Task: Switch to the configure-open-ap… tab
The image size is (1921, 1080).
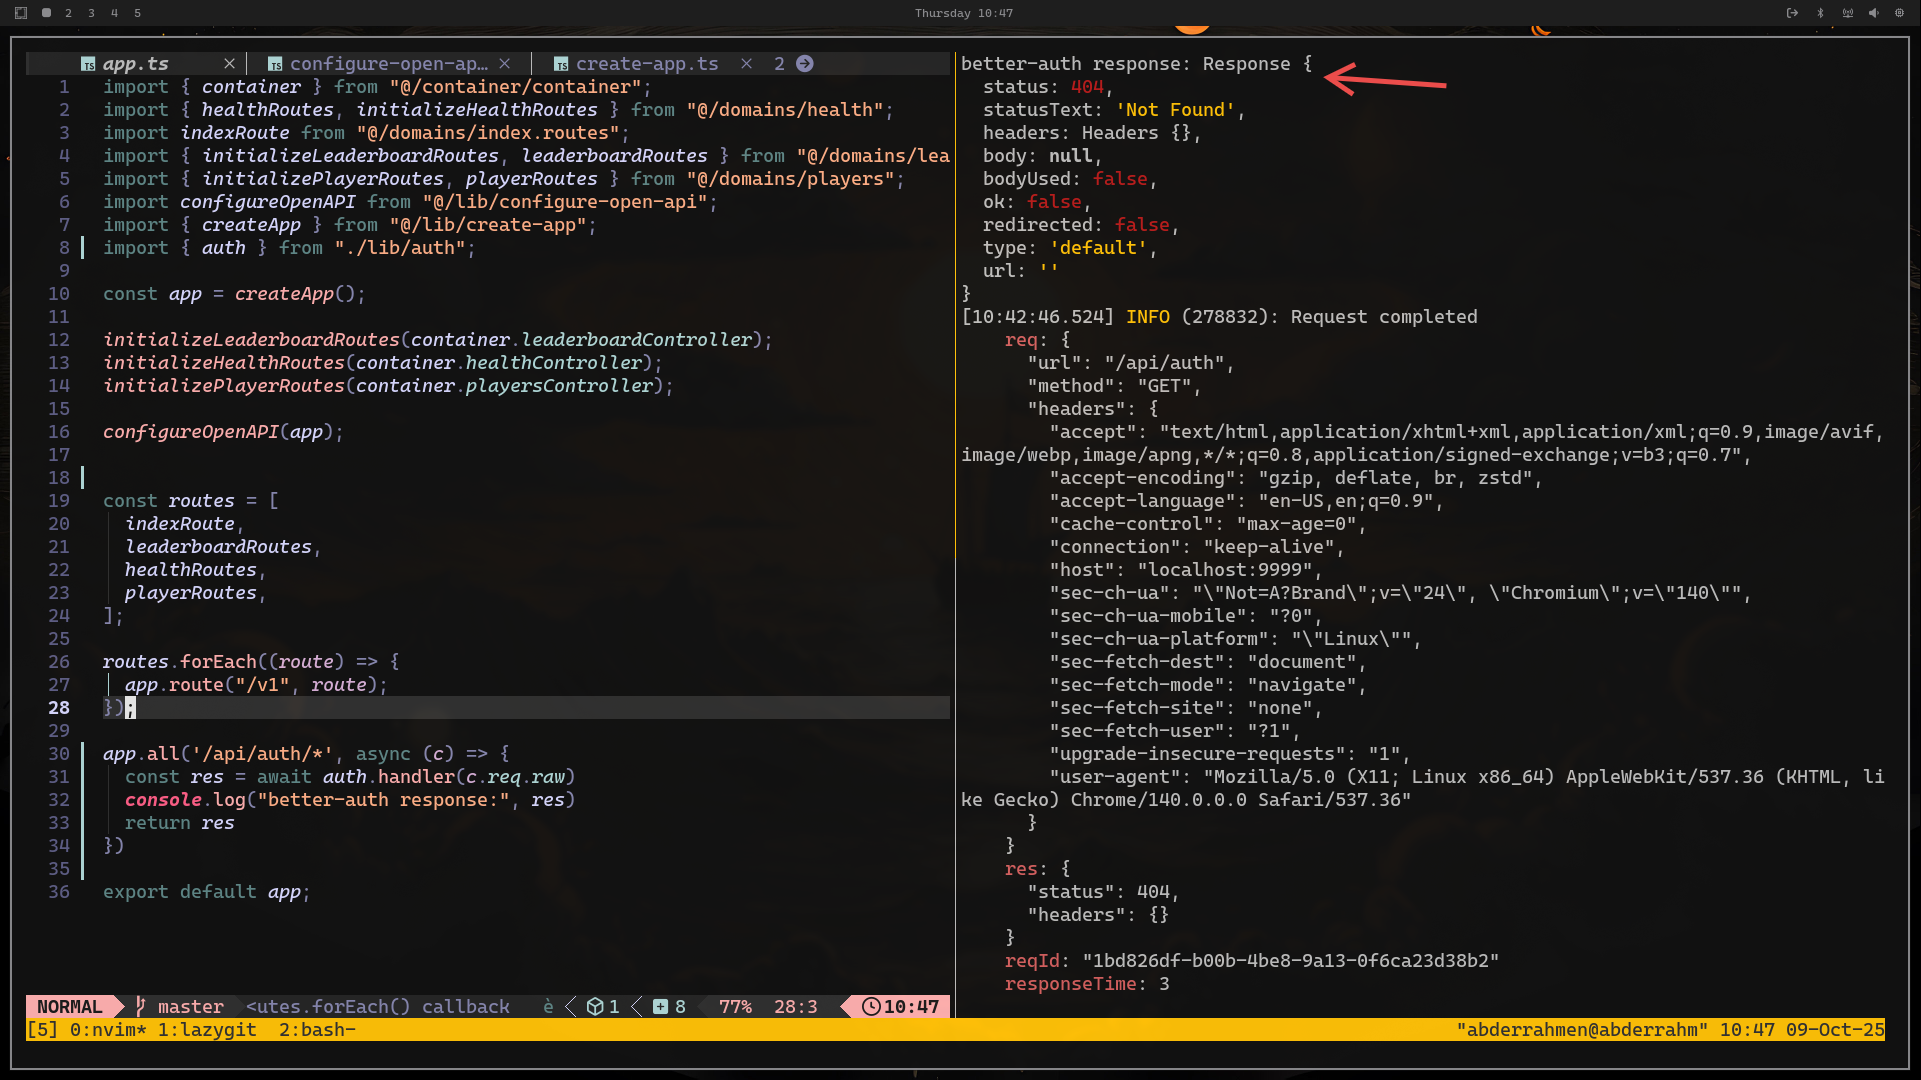Action: [388, 64]
